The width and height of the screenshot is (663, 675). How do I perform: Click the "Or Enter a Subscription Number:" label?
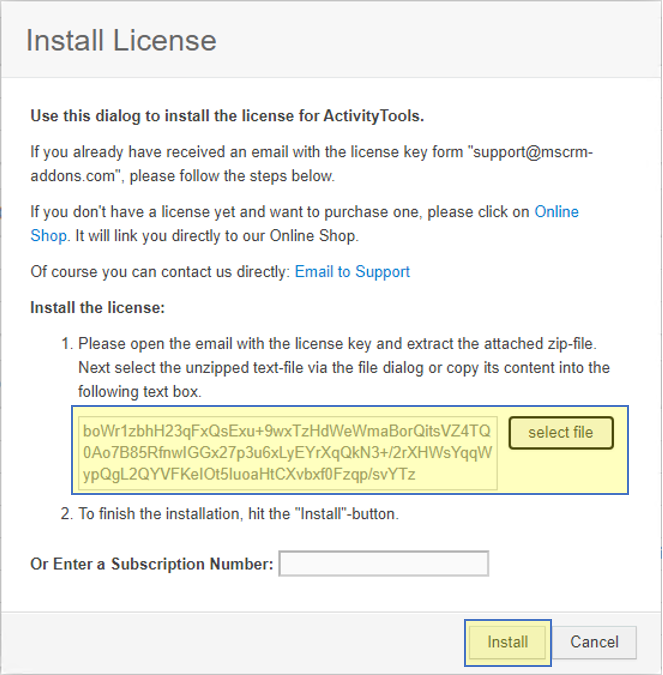[152, 564]
